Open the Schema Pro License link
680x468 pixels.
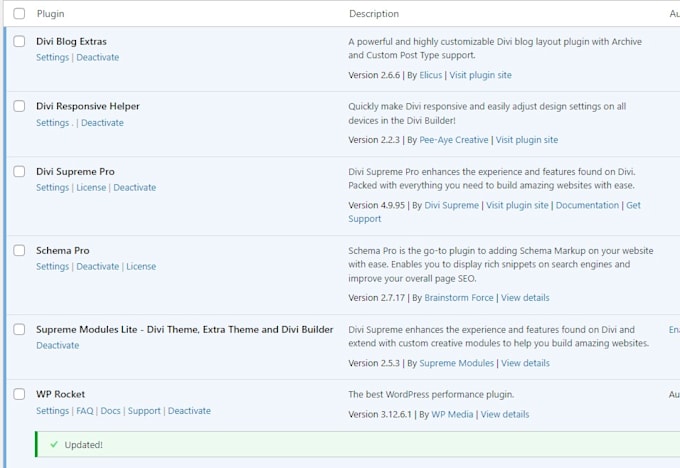click(141, 266)
